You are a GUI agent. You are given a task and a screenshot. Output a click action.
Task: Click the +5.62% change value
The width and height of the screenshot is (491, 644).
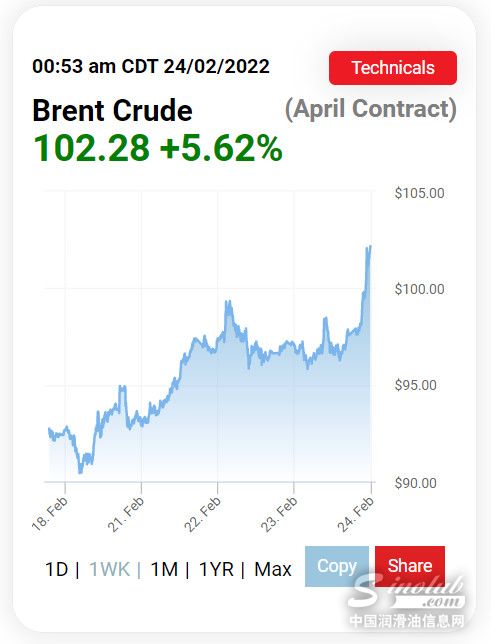221,148
